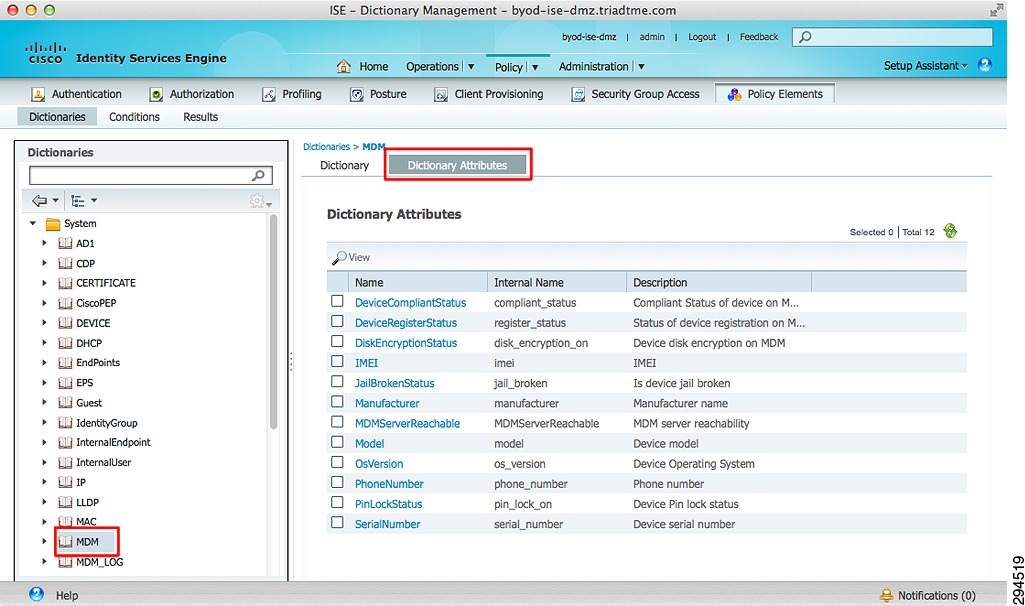Open the PinLockStatus attribute link

[x=388, y=504]
